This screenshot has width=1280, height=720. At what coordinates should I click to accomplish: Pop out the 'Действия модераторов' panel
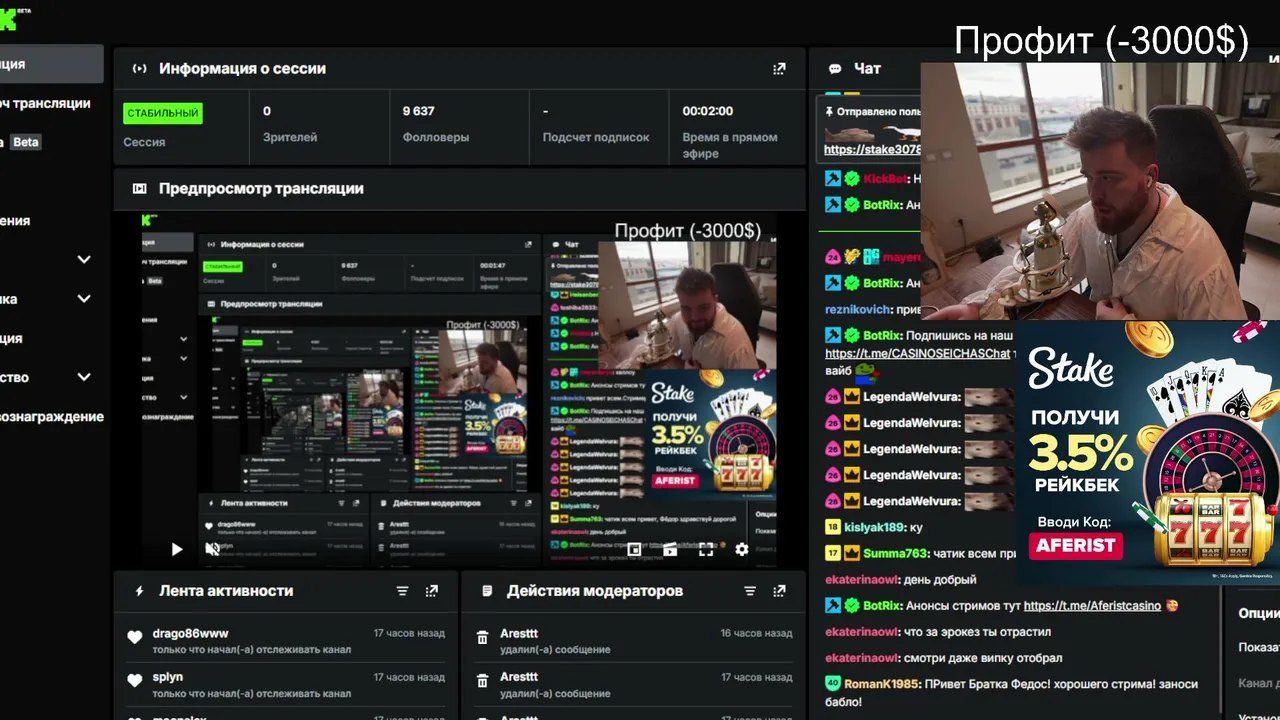779,591
